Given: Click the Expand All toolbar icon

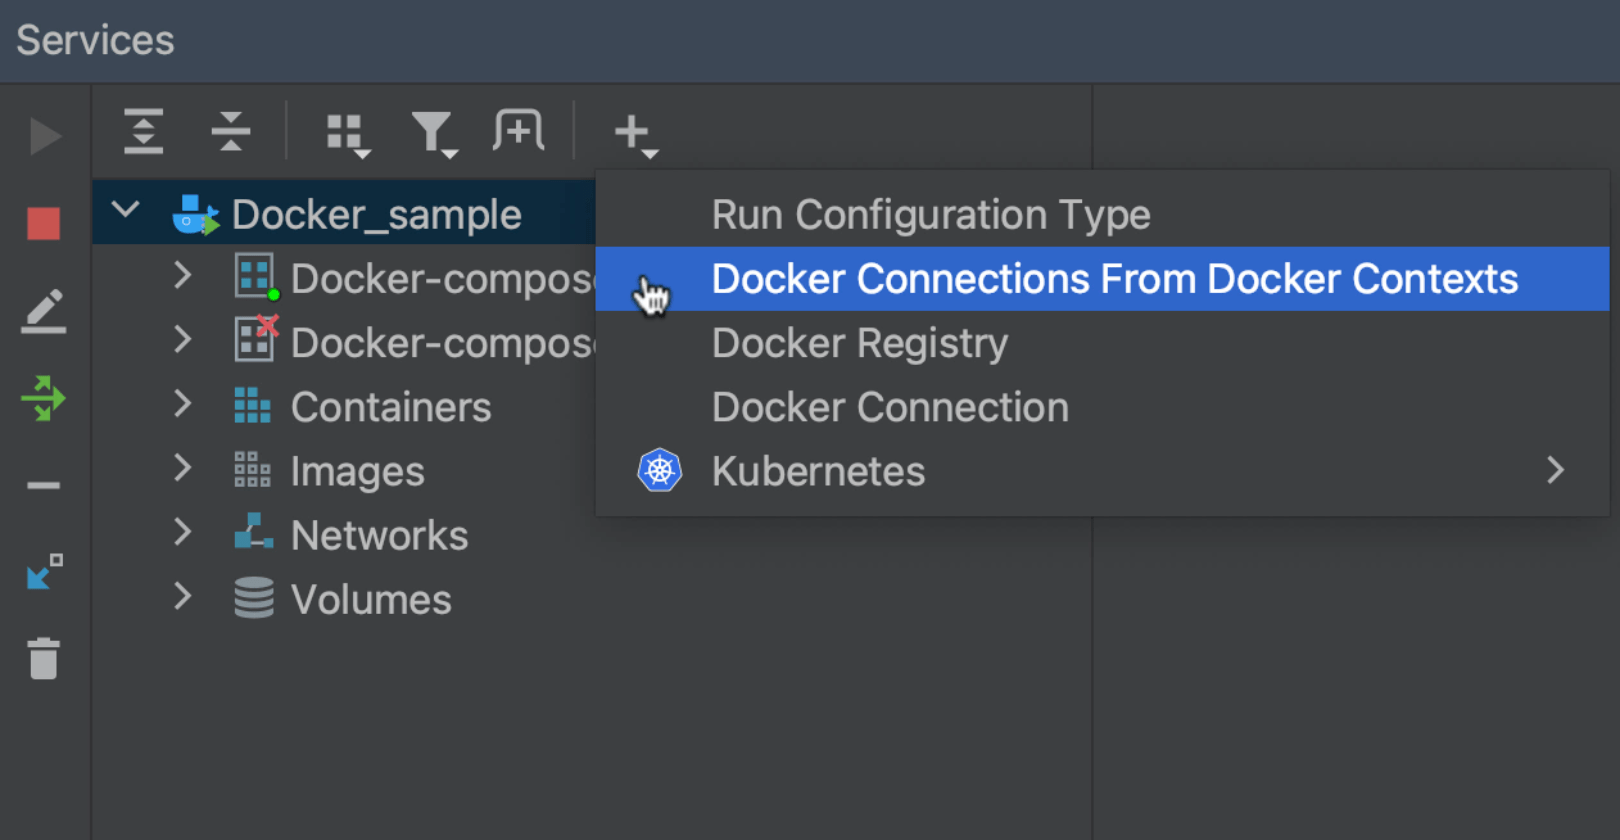Looking at the screenshot, I should (x=144, y=131).
